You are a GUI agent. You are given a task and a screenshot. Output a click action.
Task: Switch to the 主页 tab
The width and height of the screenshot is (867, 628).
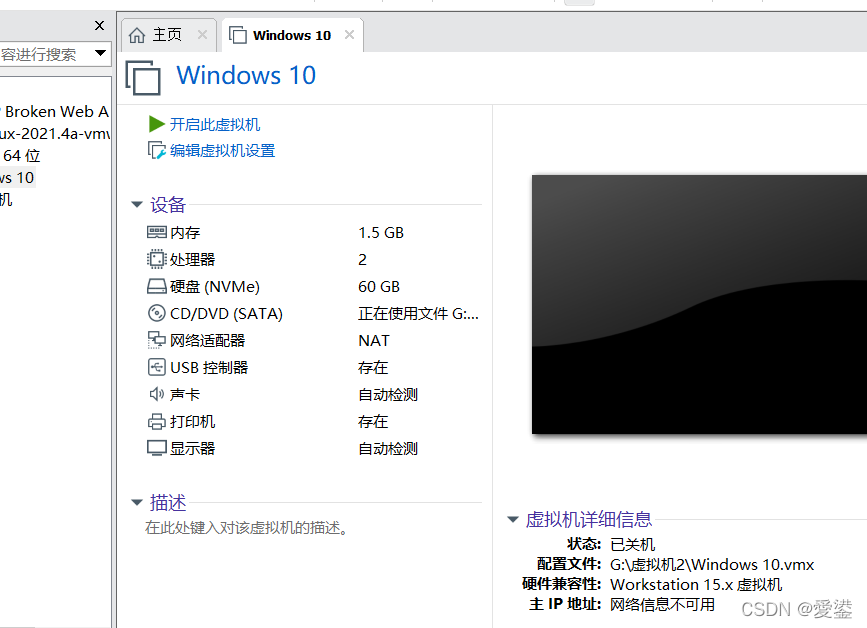[169, 35]
